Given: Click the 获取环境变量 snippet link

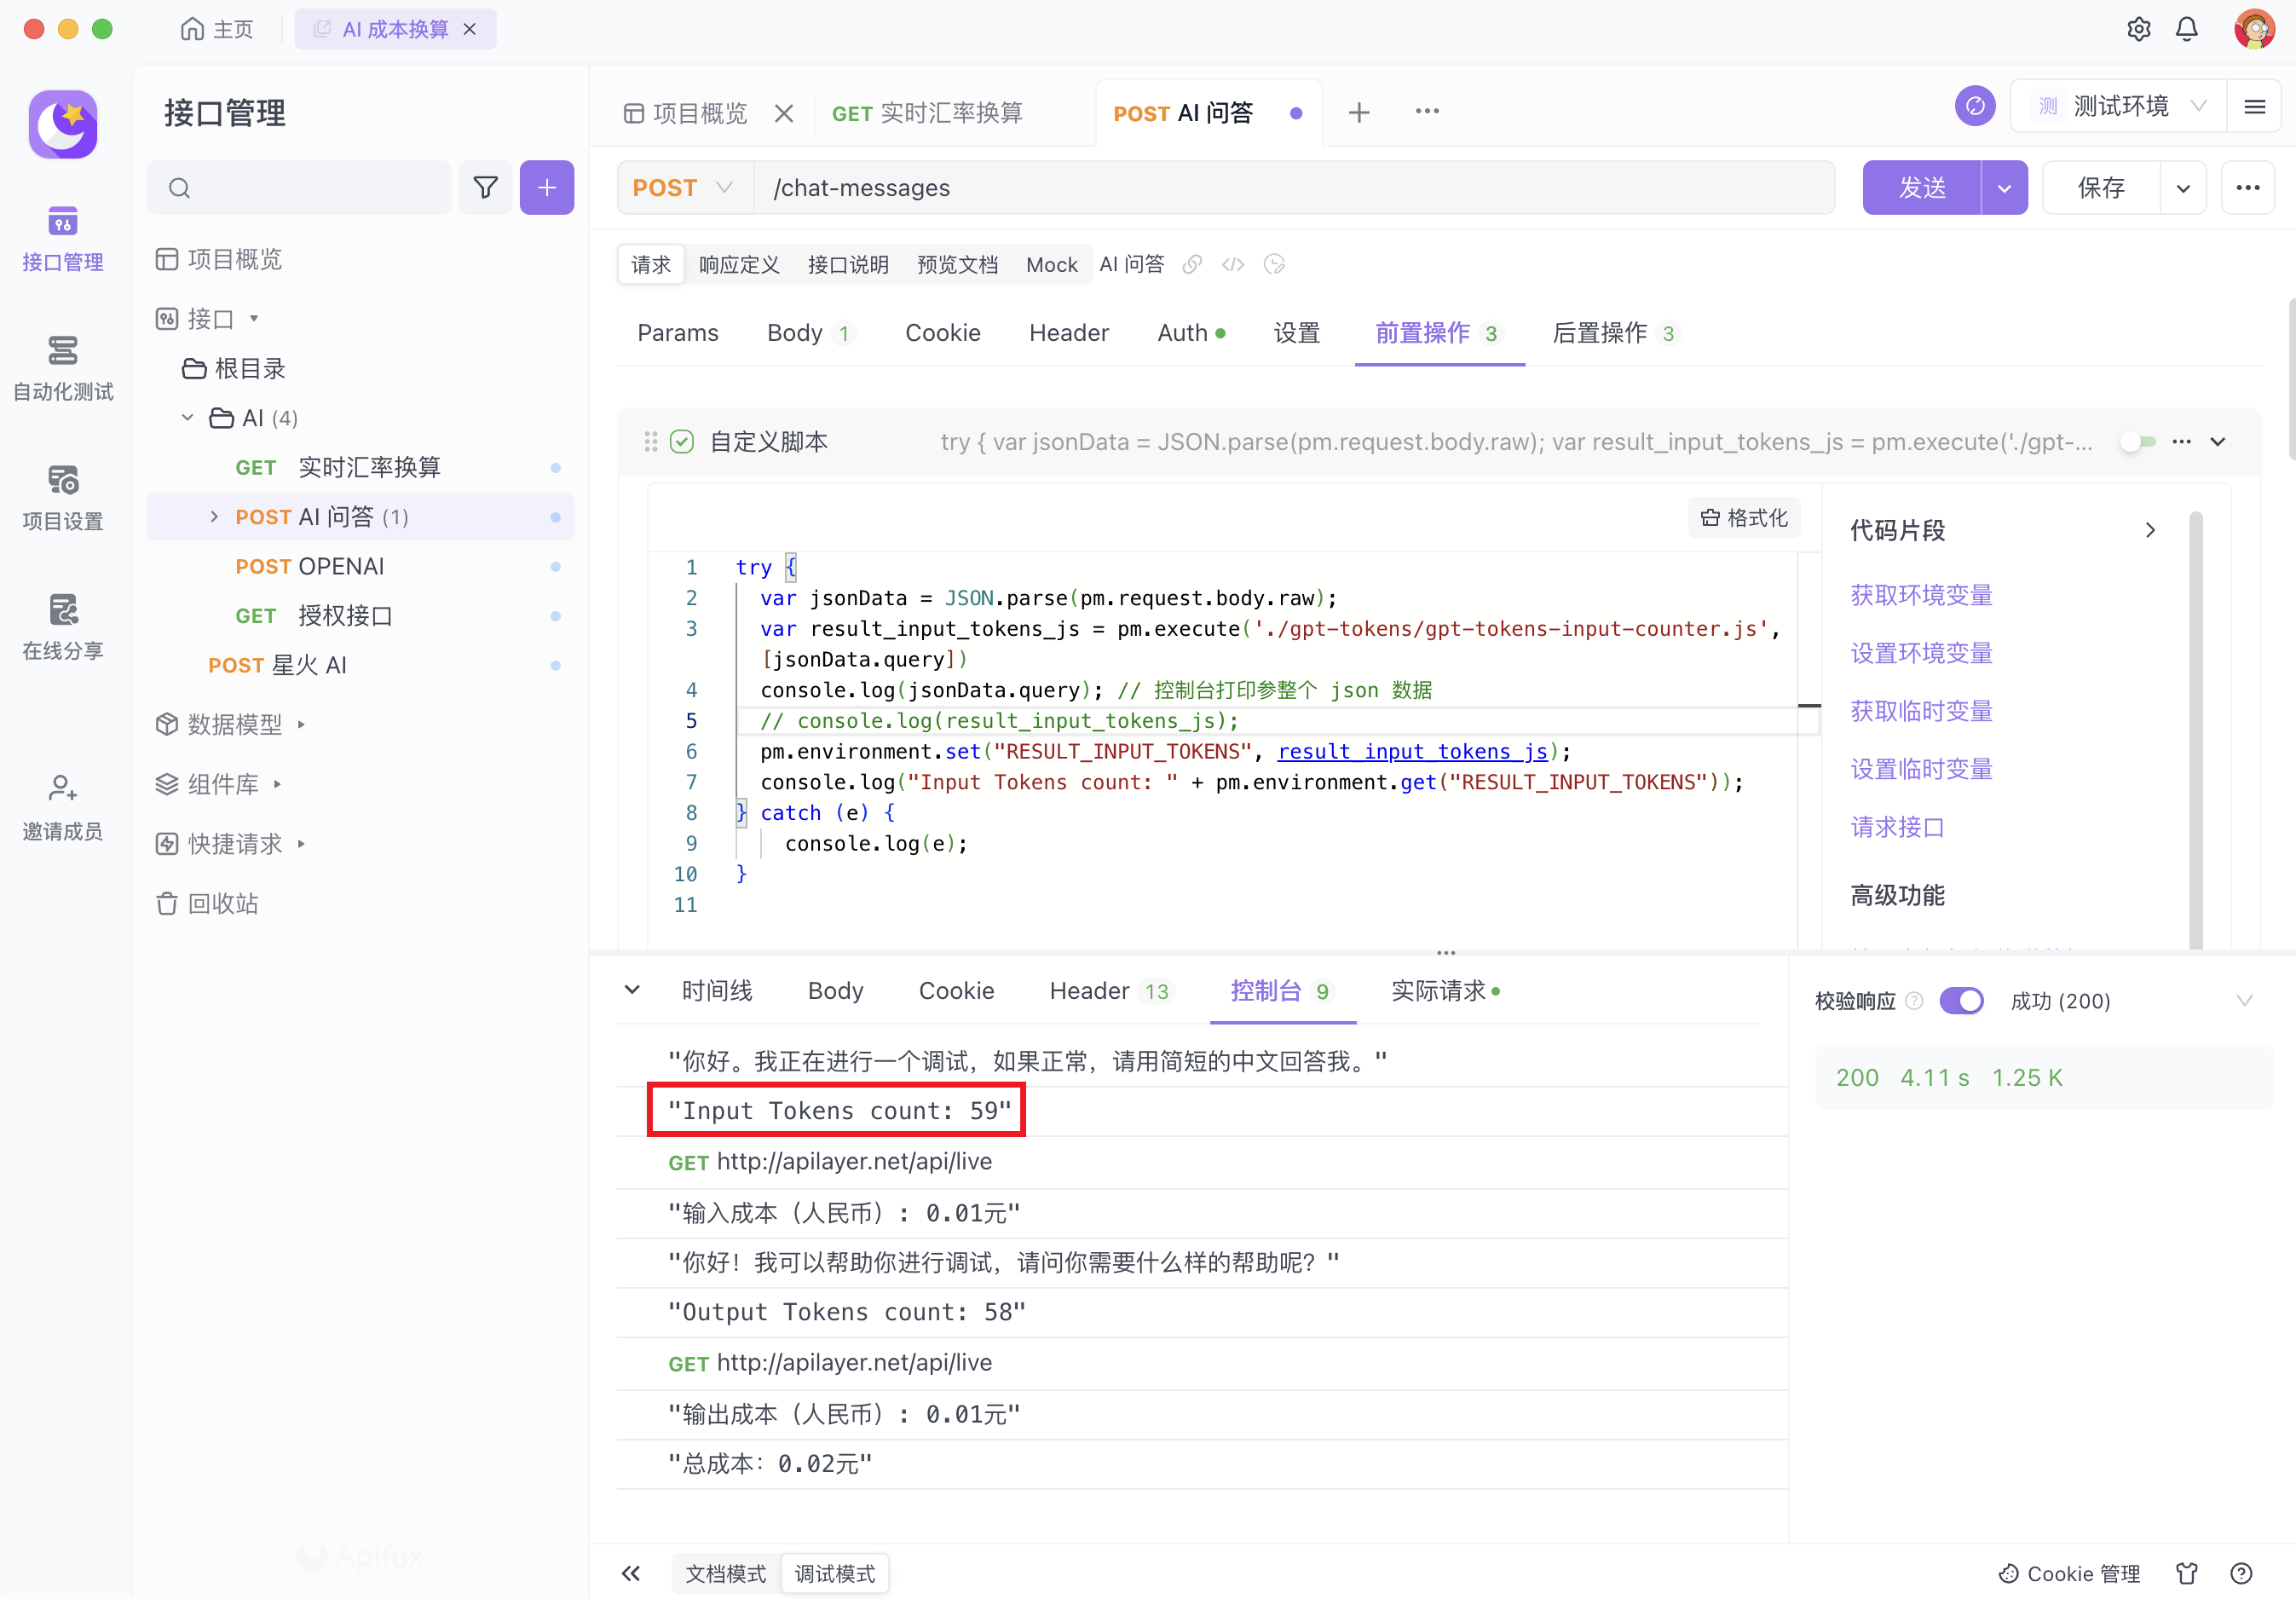Looking at the screenshot, I should pyautogui.click(x=1920, y=596).
